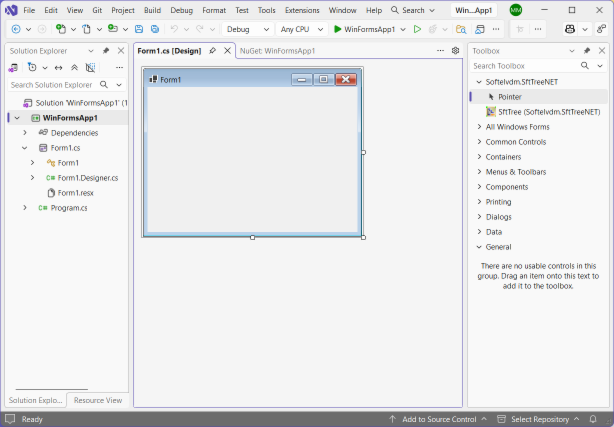
Task: Click the Save All toolbar icon
Action: tap(155, 29)
